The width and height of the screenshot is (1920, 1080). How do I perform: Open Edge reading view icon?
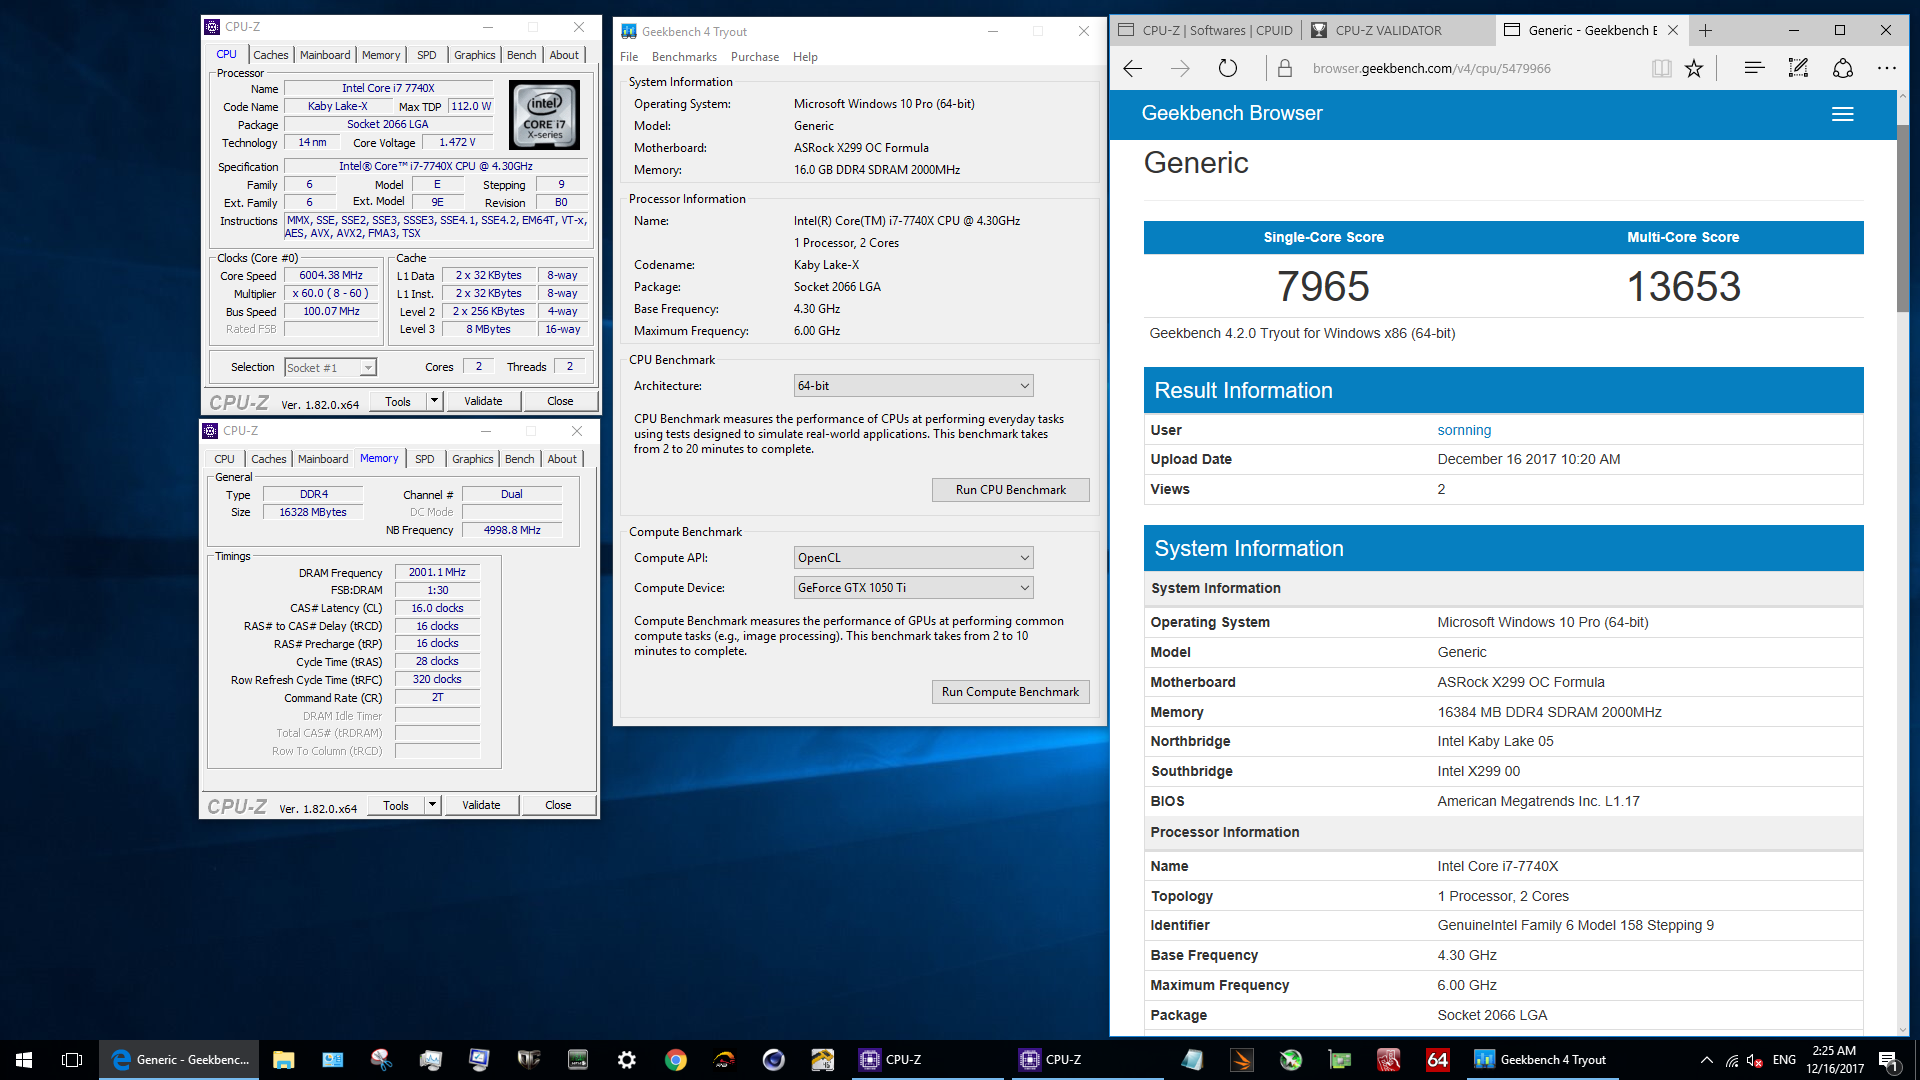pos(1661,68)
